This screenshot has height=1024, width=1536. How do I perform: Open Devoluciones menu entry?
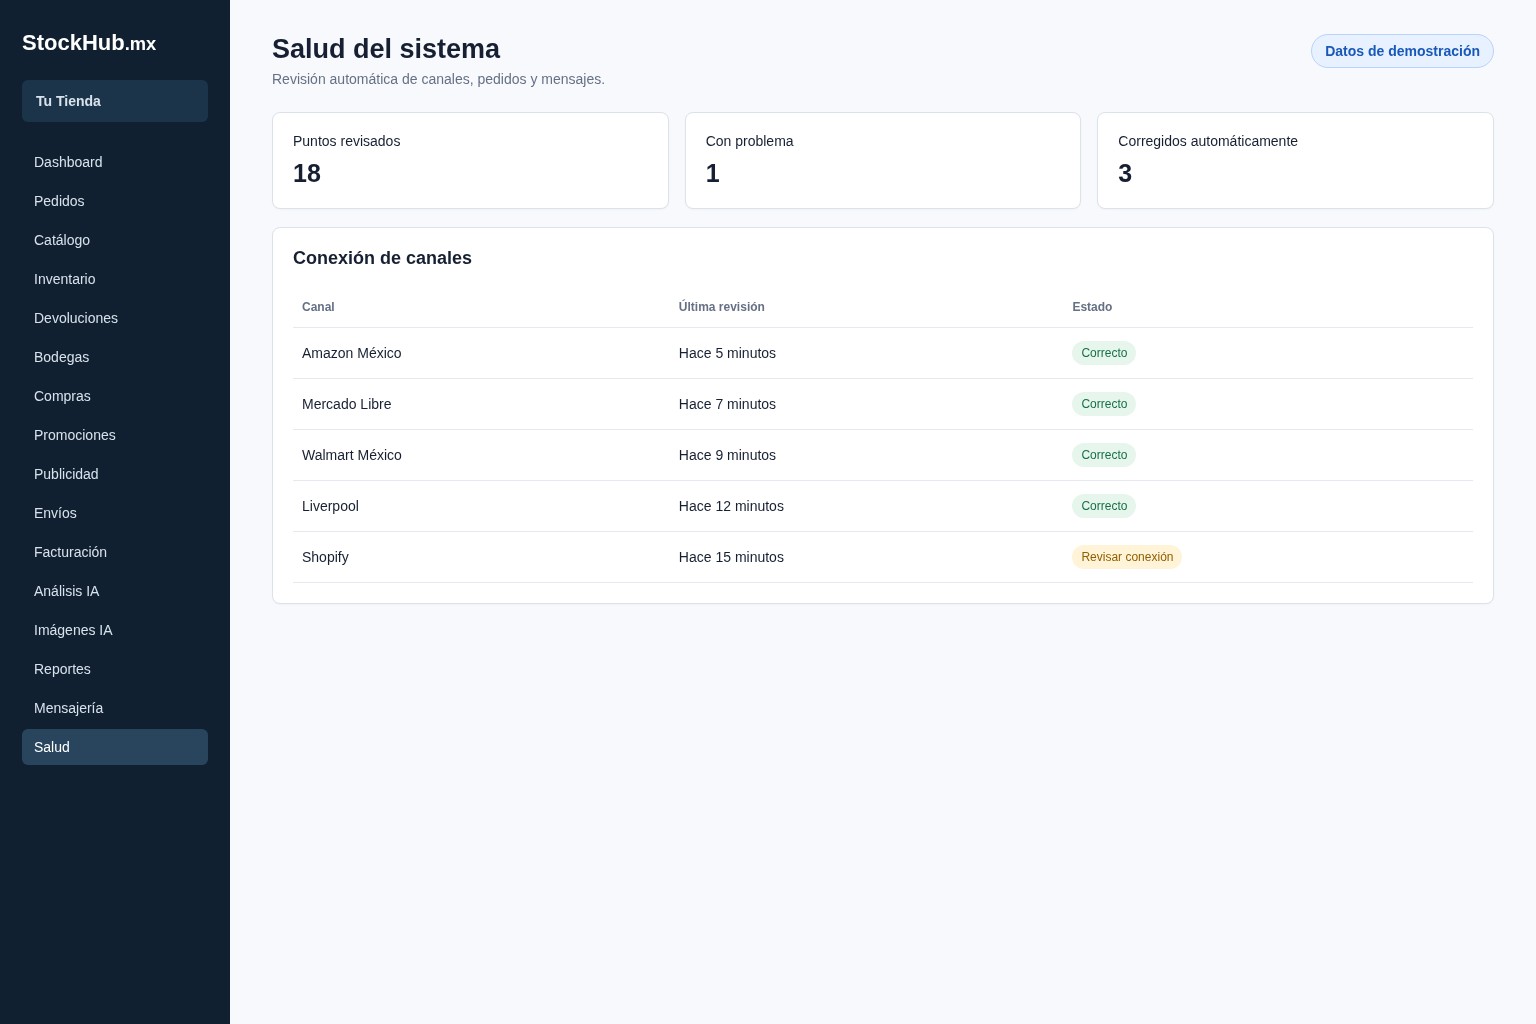coord(115,318)
